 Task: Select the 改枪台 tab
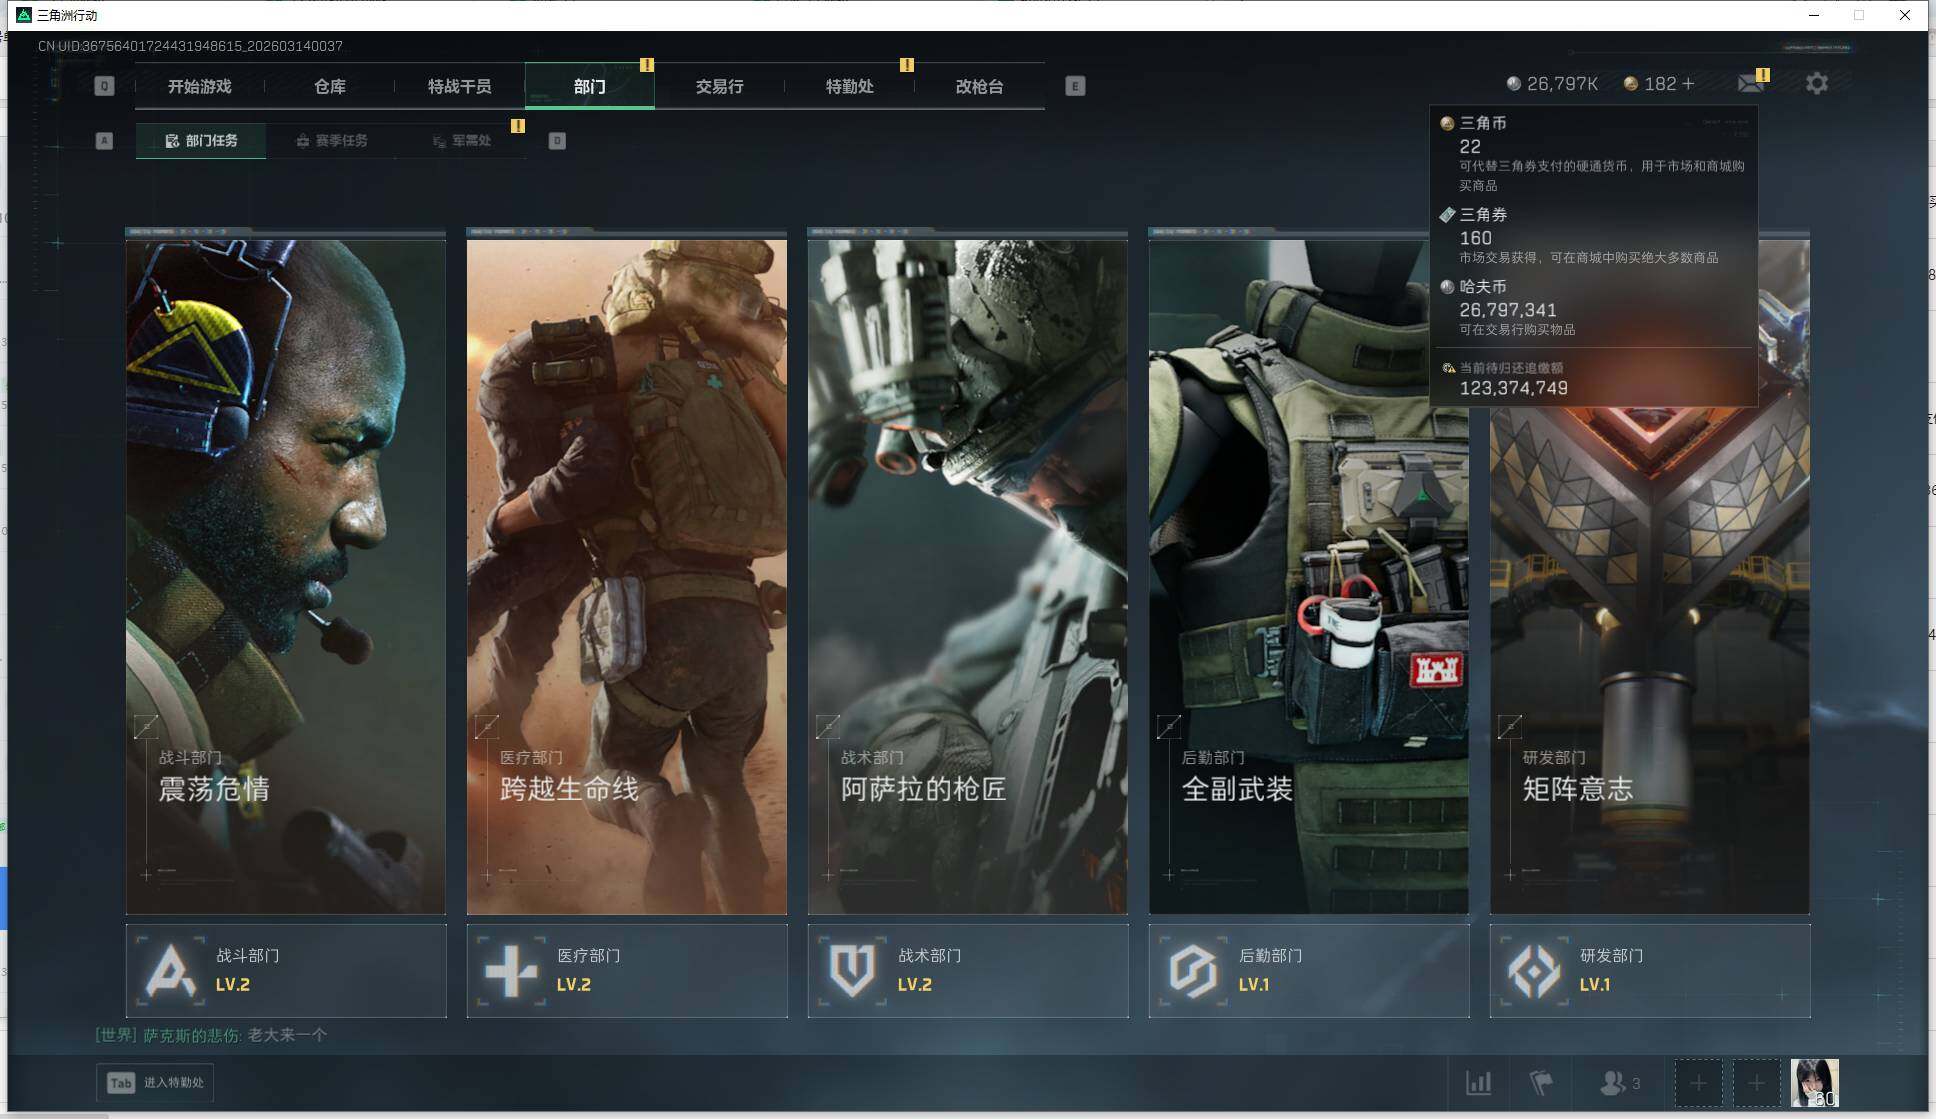point(979,87)
